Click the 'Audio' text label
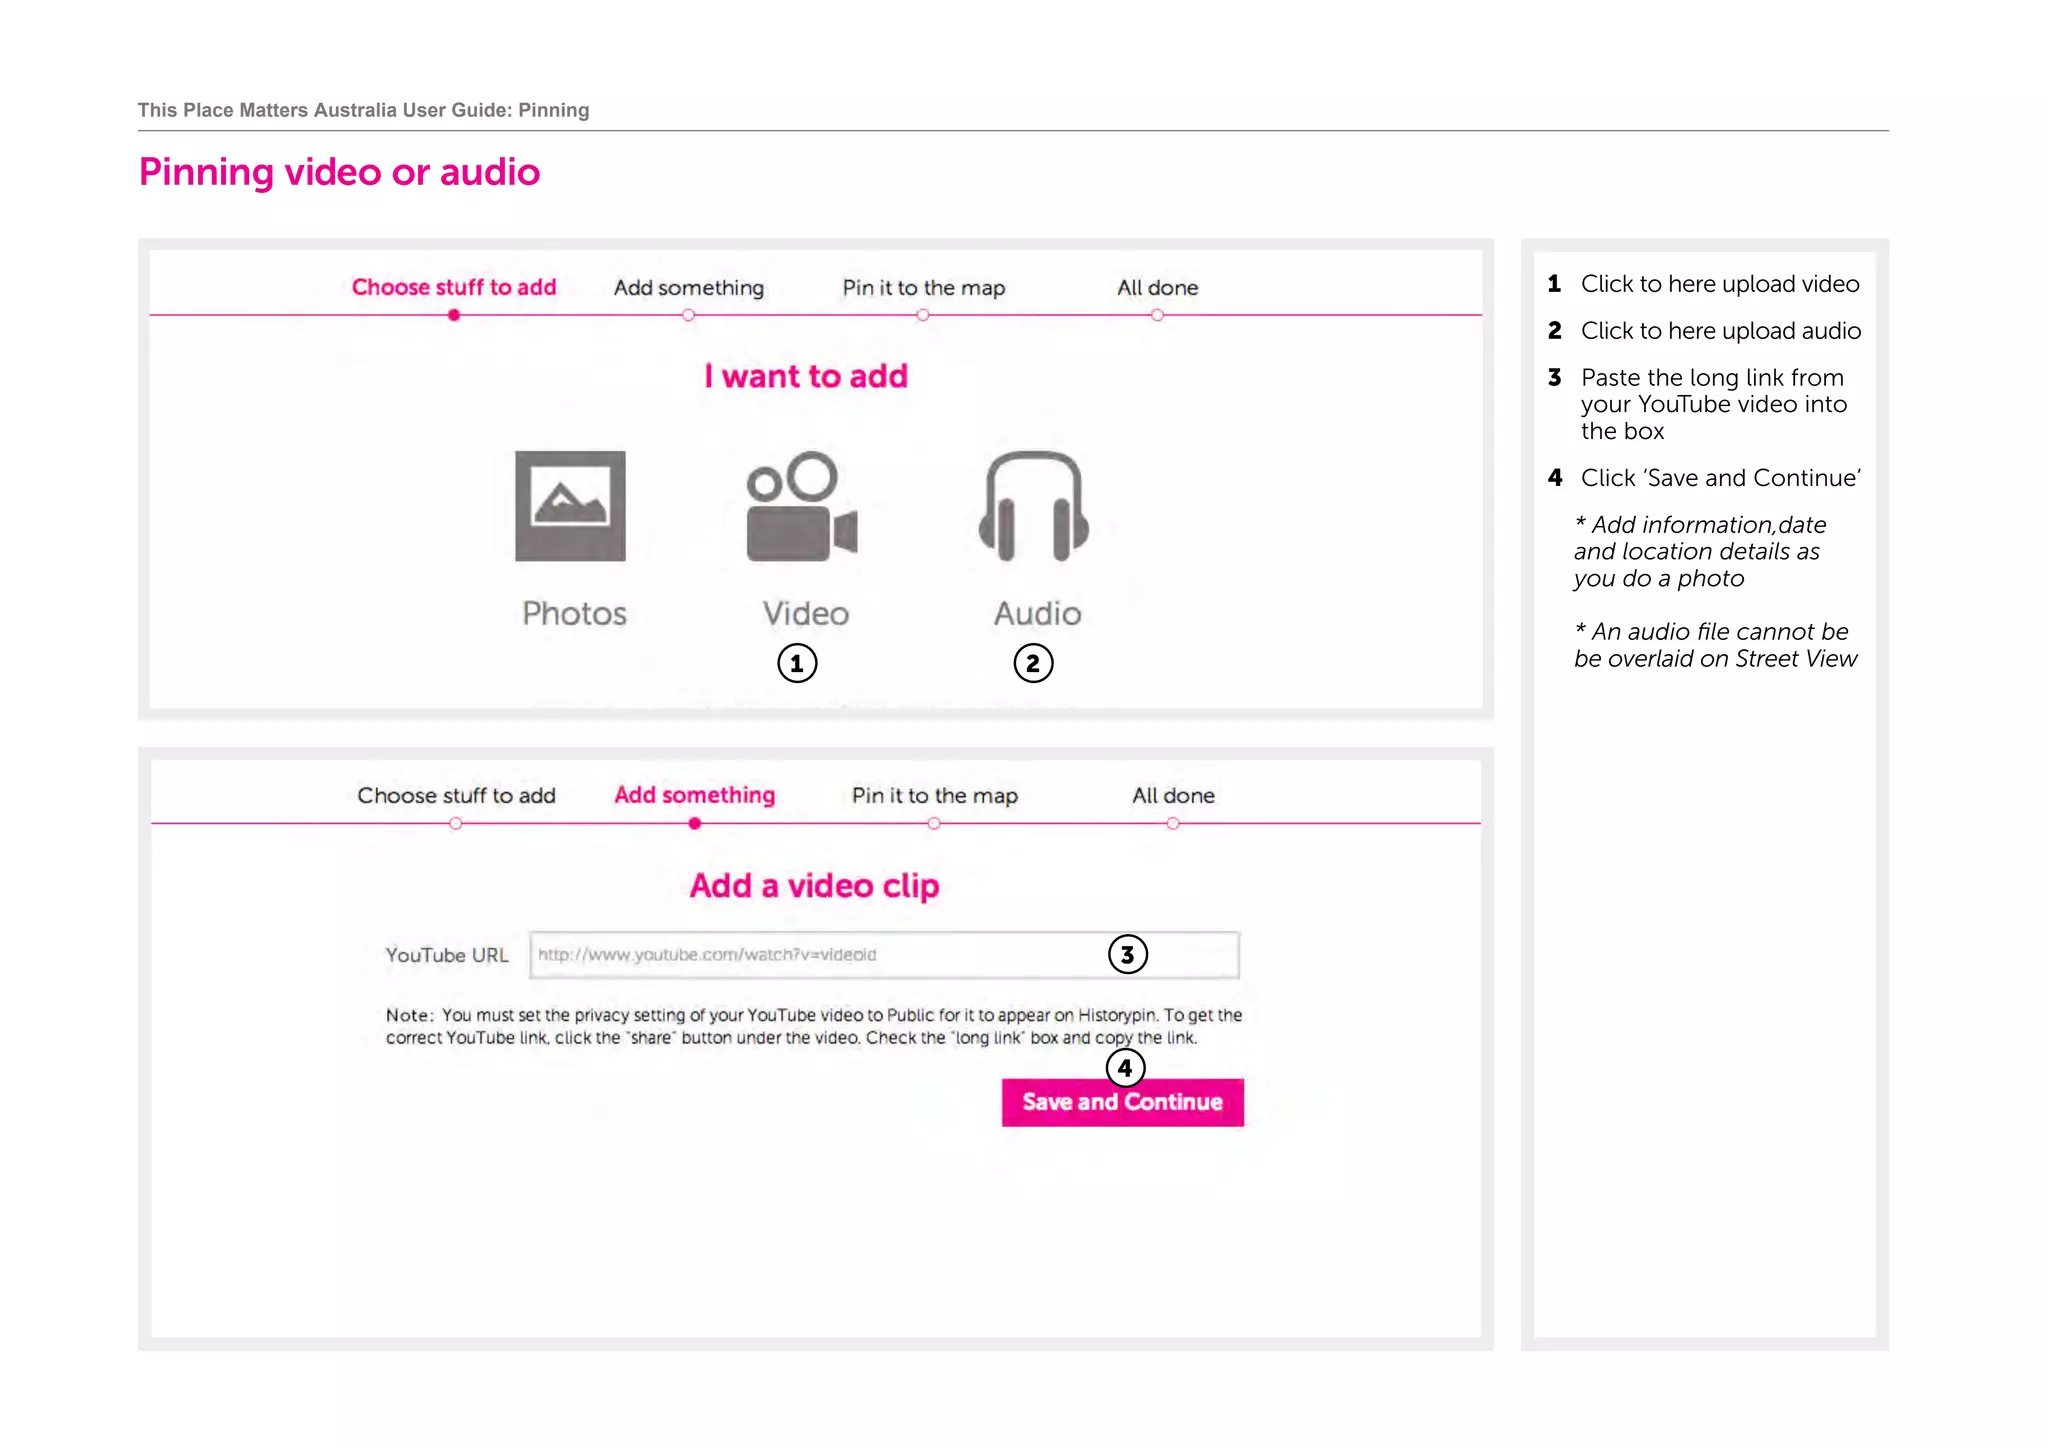2048x1448 pixels. (1037, 613)
